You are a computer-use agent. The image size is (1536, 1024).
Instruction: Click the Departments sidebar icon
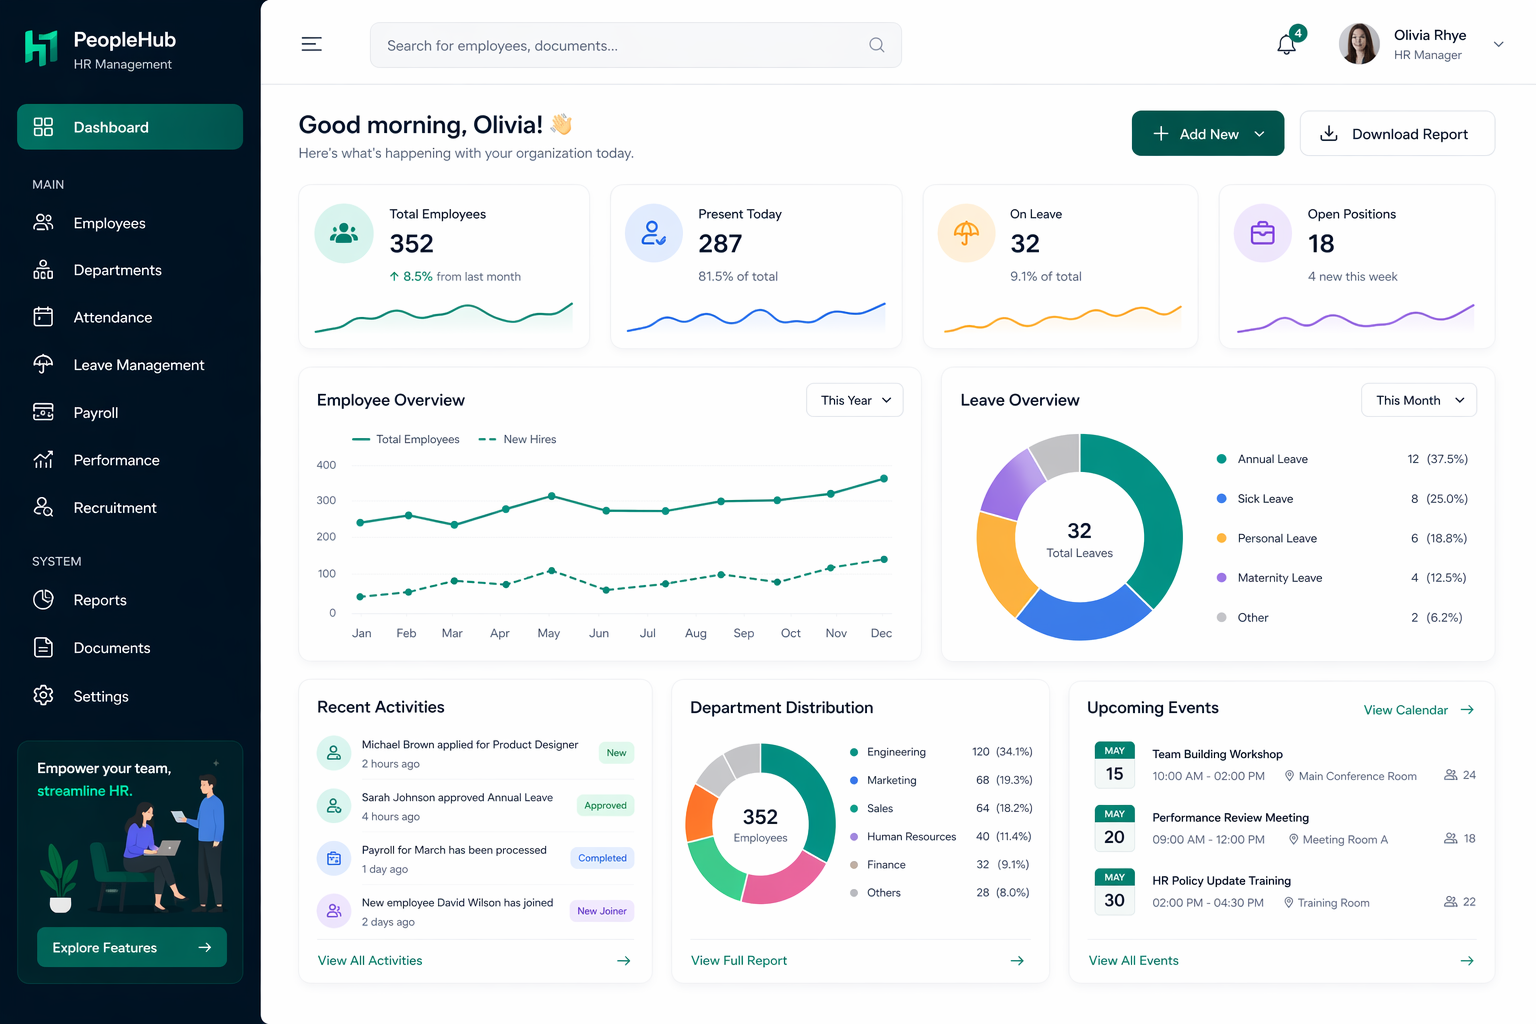[x=43, y=270]
